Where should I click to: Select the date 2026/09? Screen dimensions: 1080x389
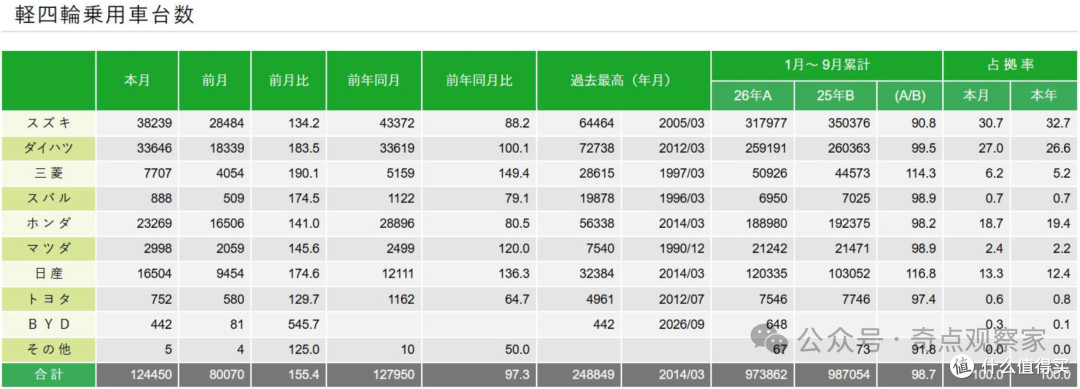point(681,324)
